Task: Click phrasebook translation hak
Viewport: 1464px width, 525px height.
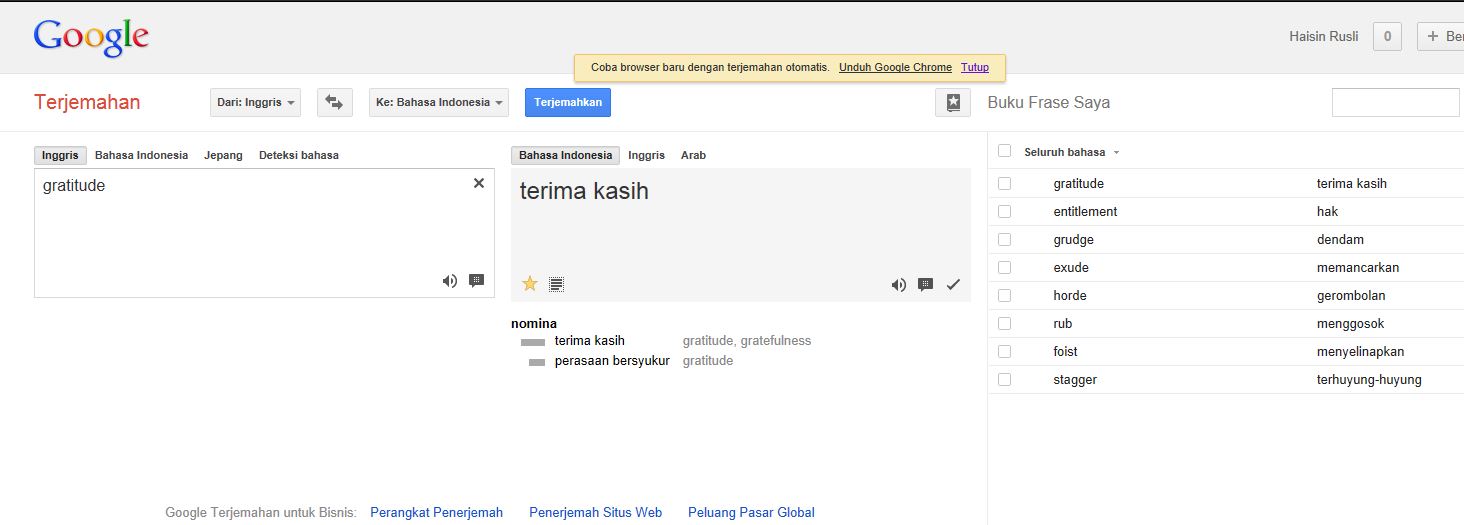Action: (1327, 211)
